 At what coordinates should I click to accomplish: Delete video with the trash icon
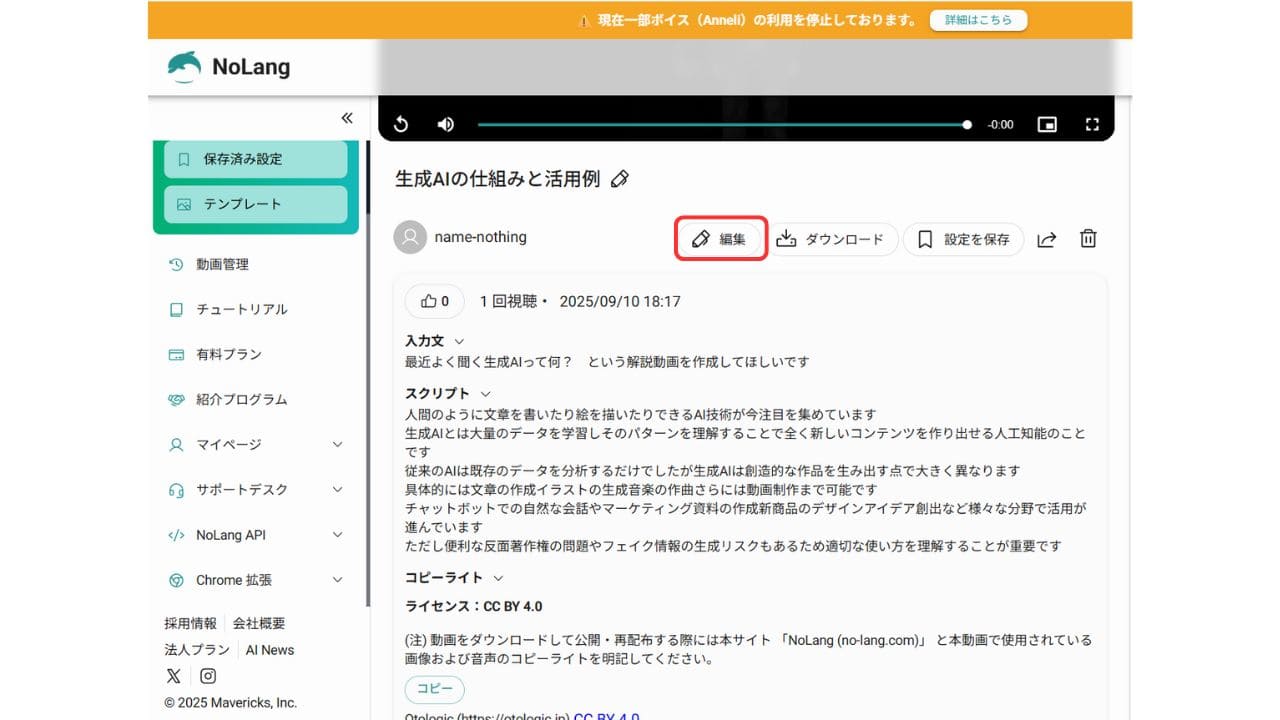1089,238
